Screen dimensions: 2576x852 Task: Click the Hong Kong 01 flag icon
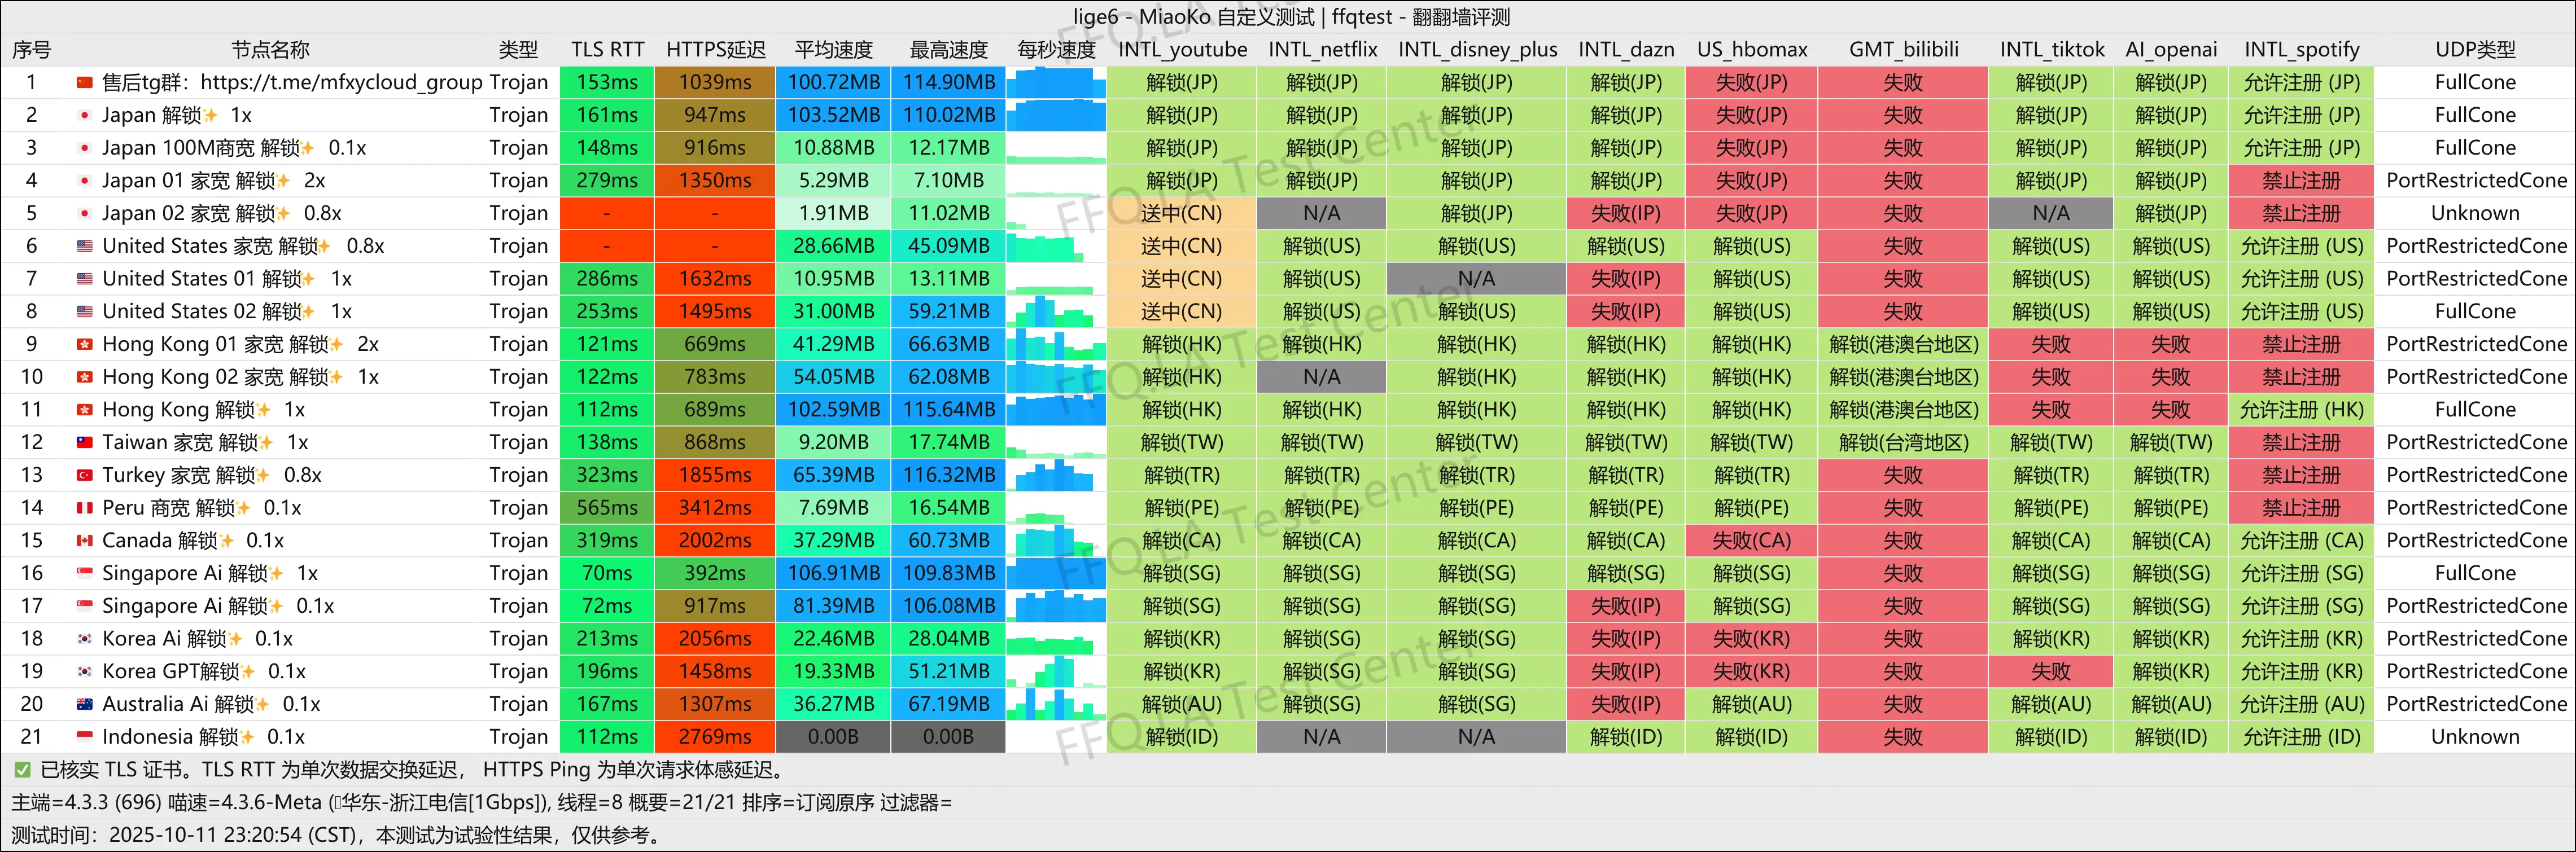[84, 344]
